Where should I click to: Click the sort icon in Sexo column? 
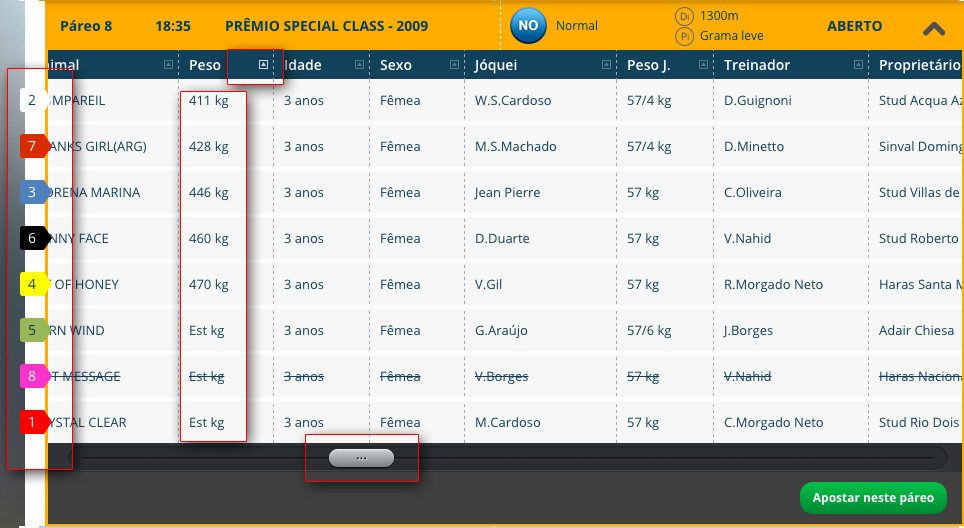454,65
